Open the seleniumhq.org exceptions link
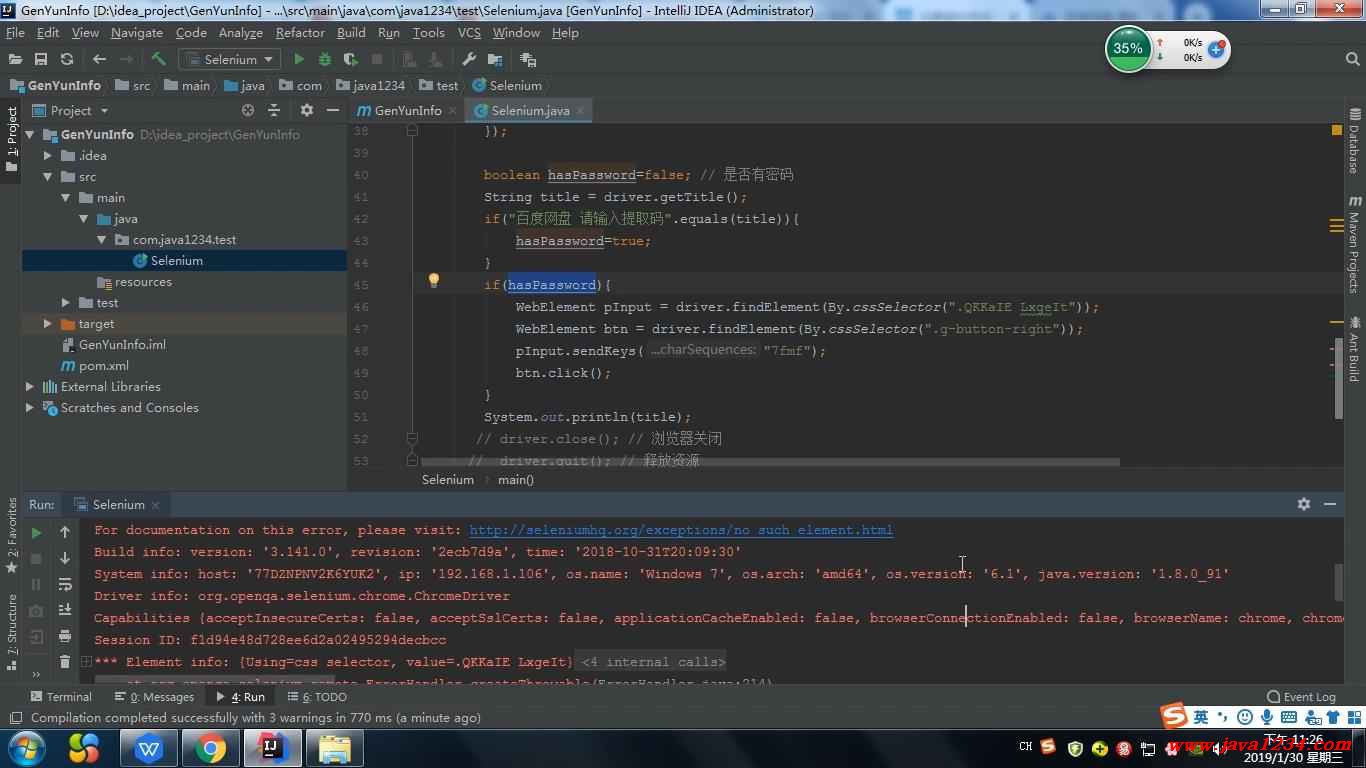This screenshot has width=1366, height=768. [681, 530]
